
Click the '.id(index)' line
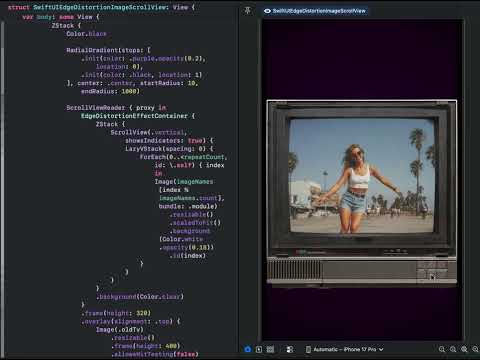pyautogui.click(x=188, y=256)
